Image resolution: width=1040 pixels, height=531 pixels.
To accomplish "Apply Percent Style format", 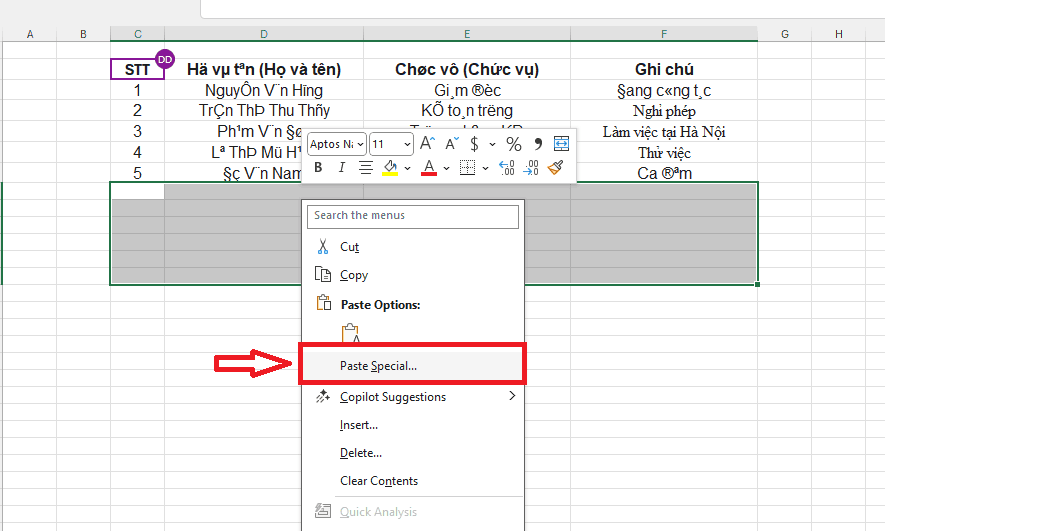I will [513, 144].
